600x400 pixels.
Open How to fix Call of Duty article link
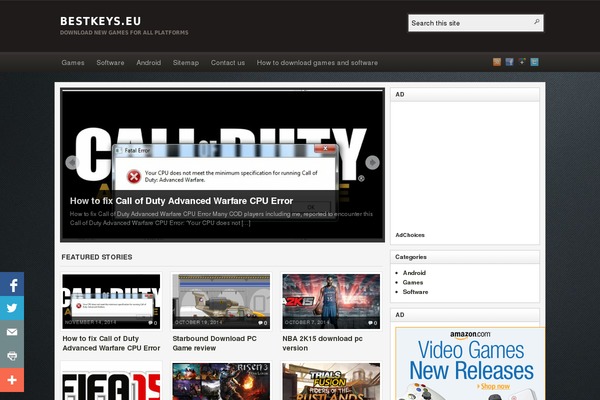tap(111, 343)
